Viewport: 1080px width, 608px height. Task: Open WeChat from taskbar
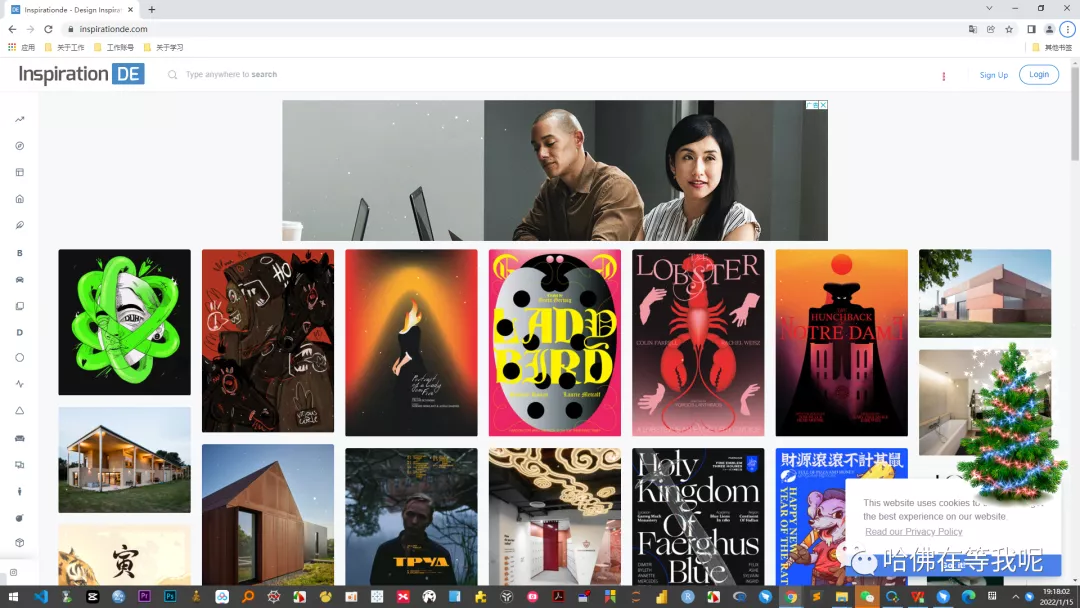[867, 596]
